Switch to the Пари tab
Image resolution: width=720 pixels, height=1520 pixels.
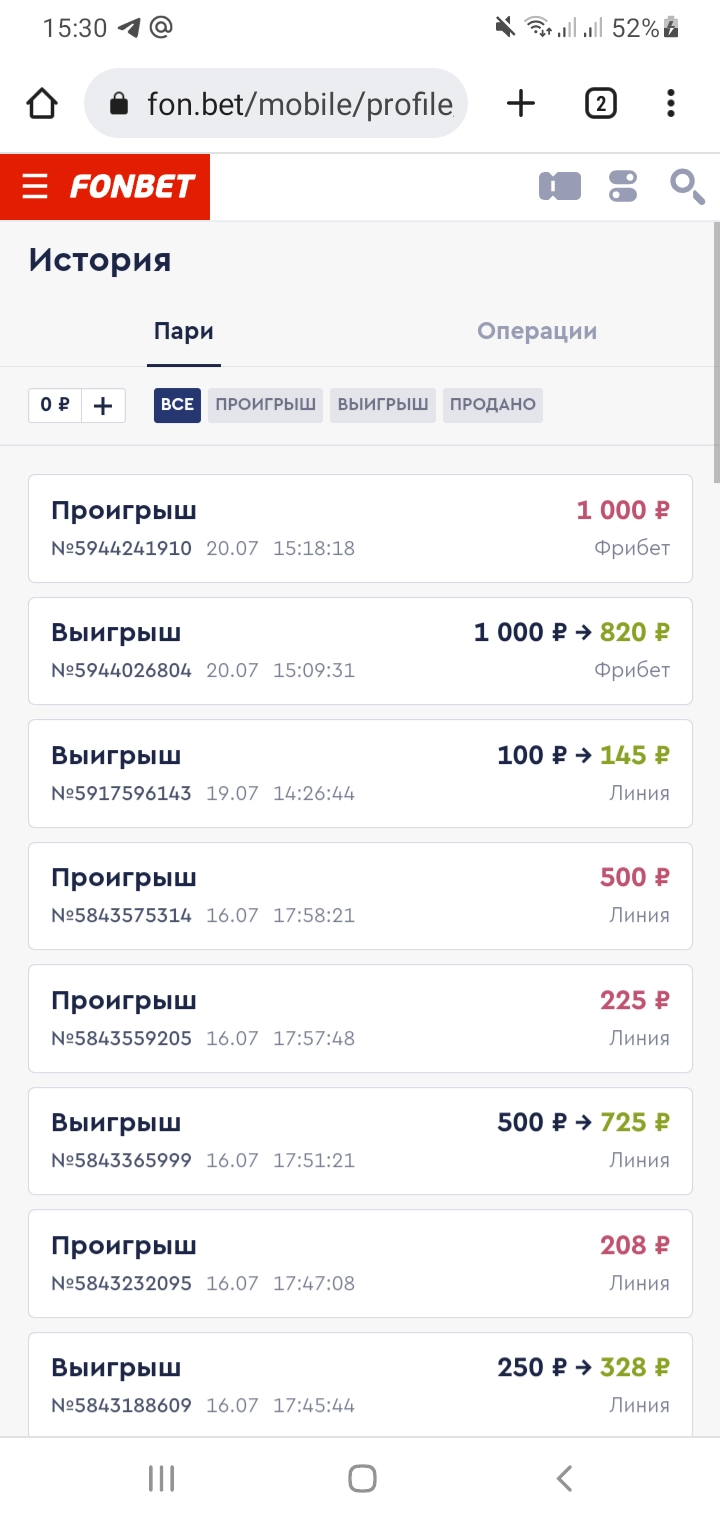click(x=184, y=332)
